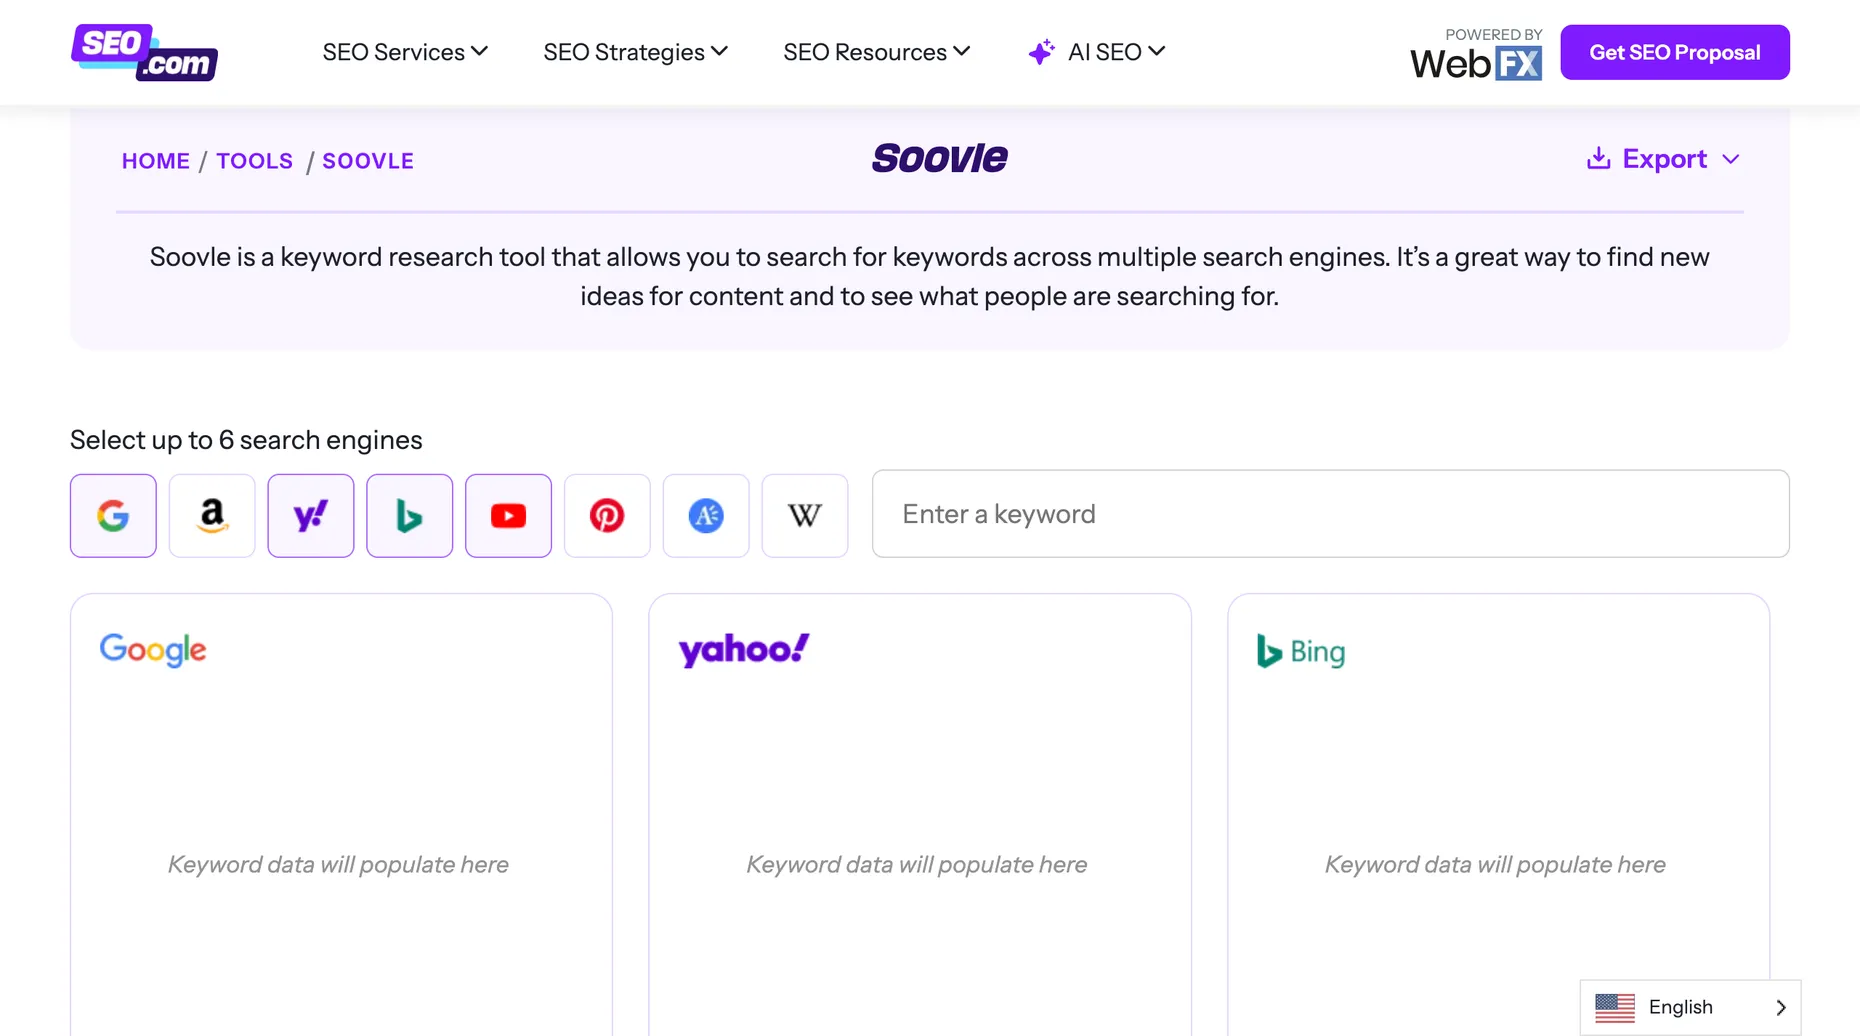
Task: Click the WebFX logo
Action: pyautogui.click(x=1476, y=64)
